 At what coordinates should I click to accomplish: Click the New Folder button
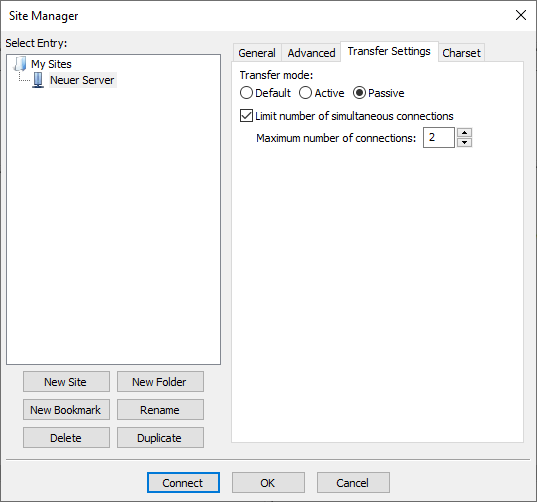[x=160, y=381]
